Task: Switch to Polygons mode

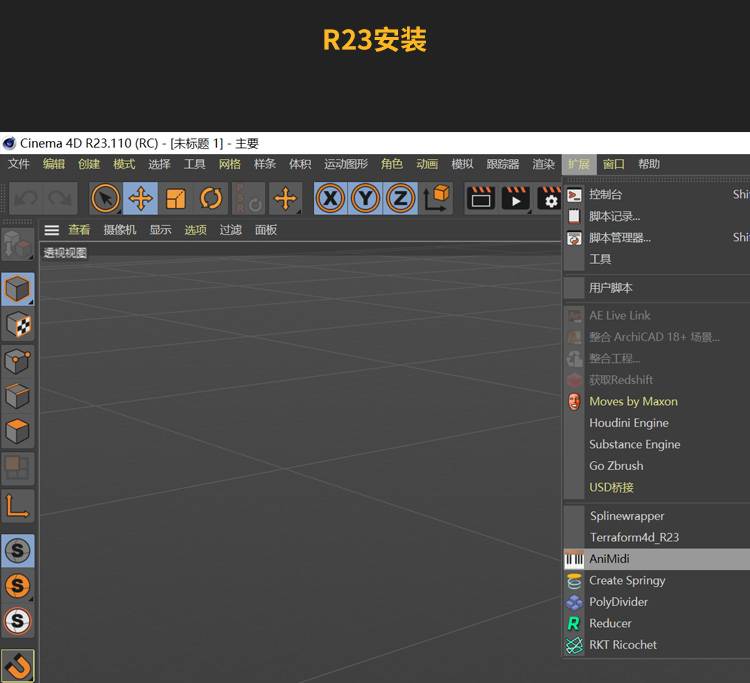Action: (x=18, y=431)
